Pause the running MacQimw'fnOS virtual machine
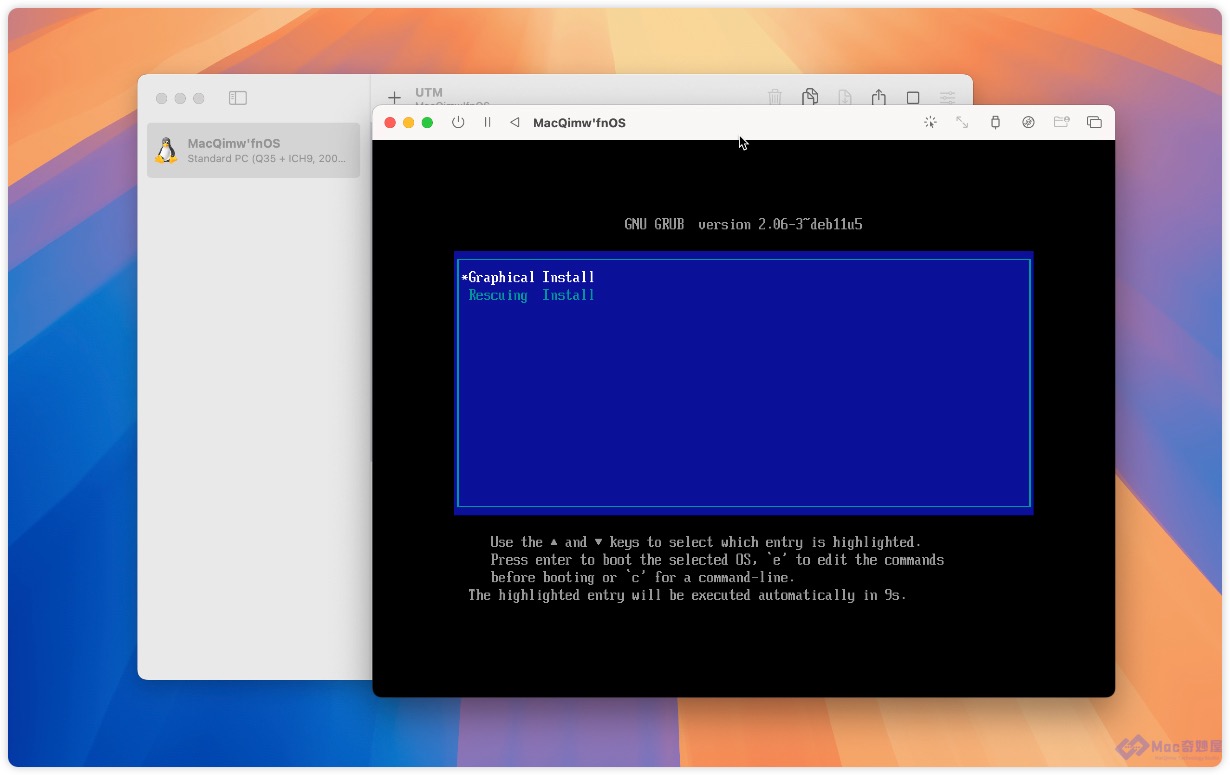This screenshot has width=1230, height=775. tap(487, 123)
